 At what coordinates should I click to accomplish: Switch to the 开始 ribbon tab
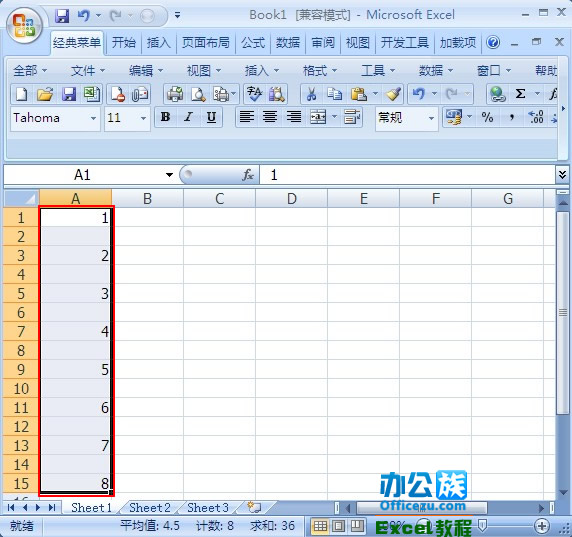[124, 43]
